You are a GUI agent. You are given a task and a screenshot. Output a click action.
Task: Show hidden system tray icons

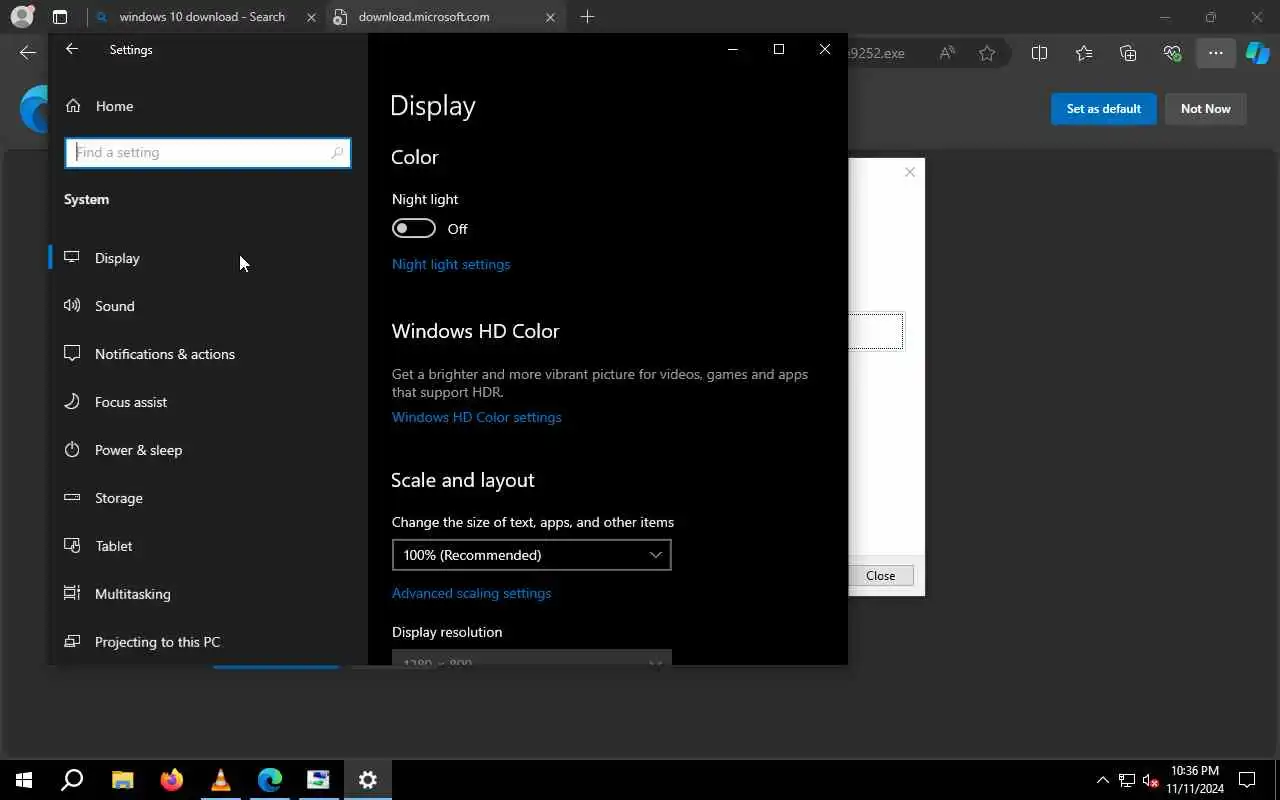1103,780
